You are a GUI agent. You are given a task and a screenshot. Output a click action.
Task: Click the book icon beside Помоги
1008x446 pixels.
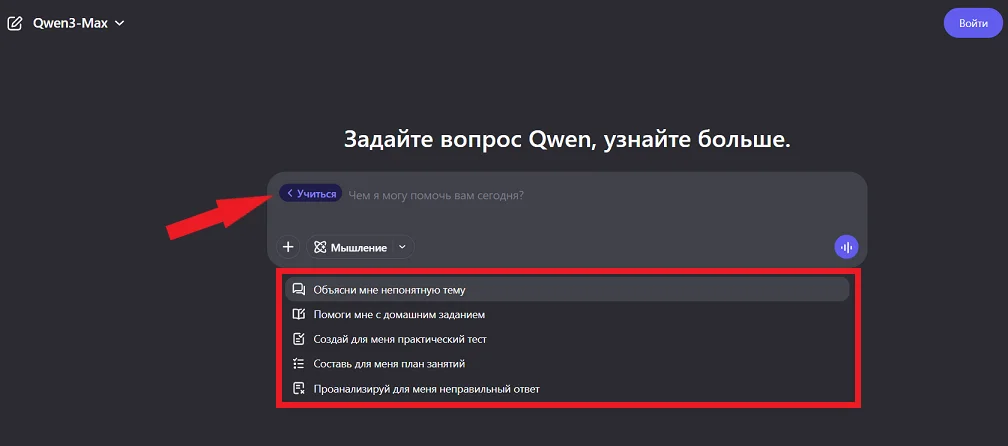298,314
